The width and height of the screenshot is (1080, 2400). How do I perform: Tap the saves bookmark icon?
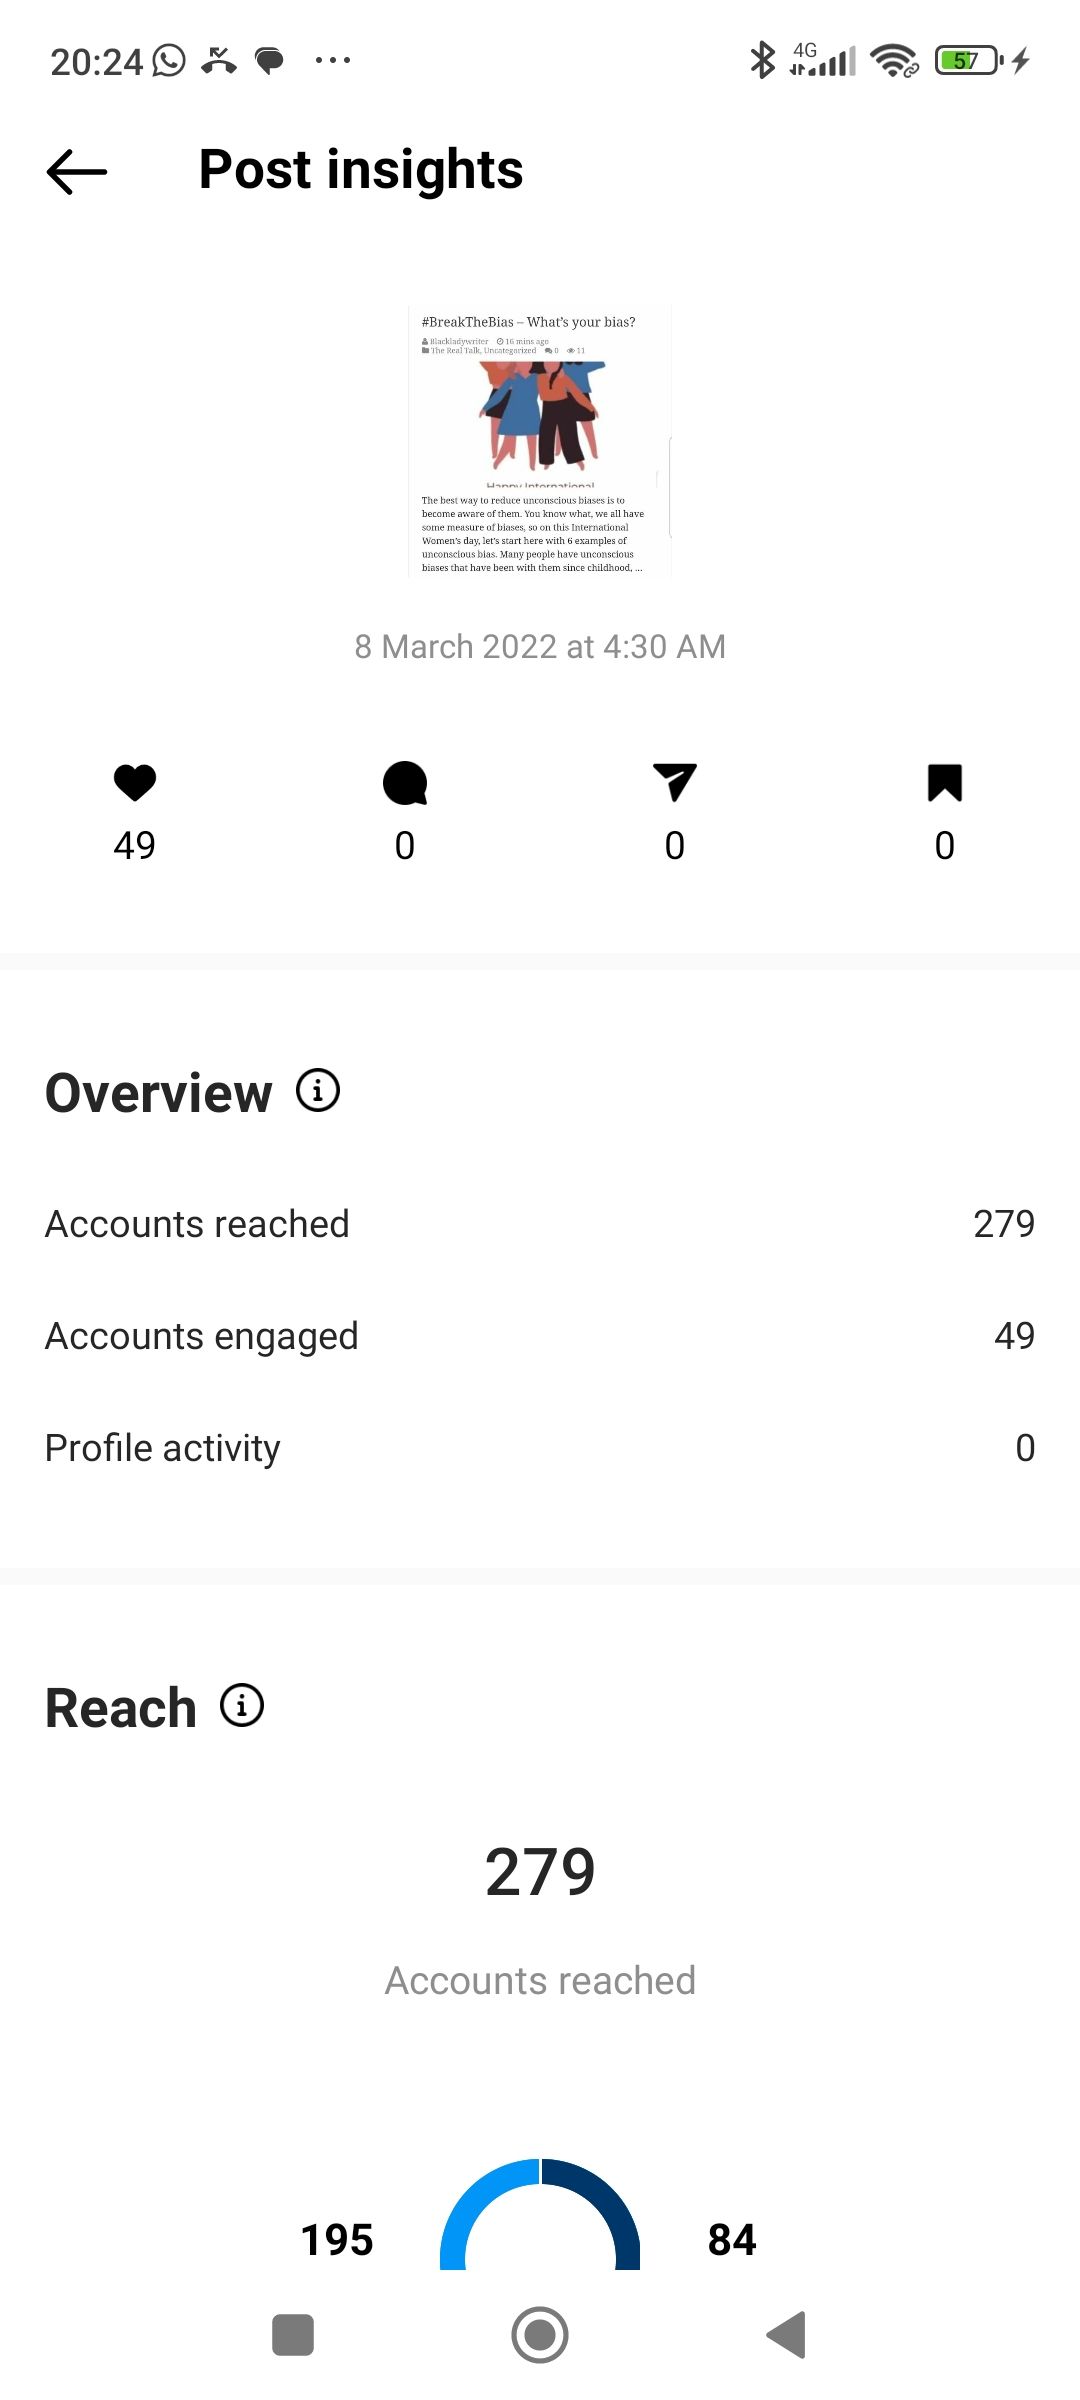coord(945,782)
